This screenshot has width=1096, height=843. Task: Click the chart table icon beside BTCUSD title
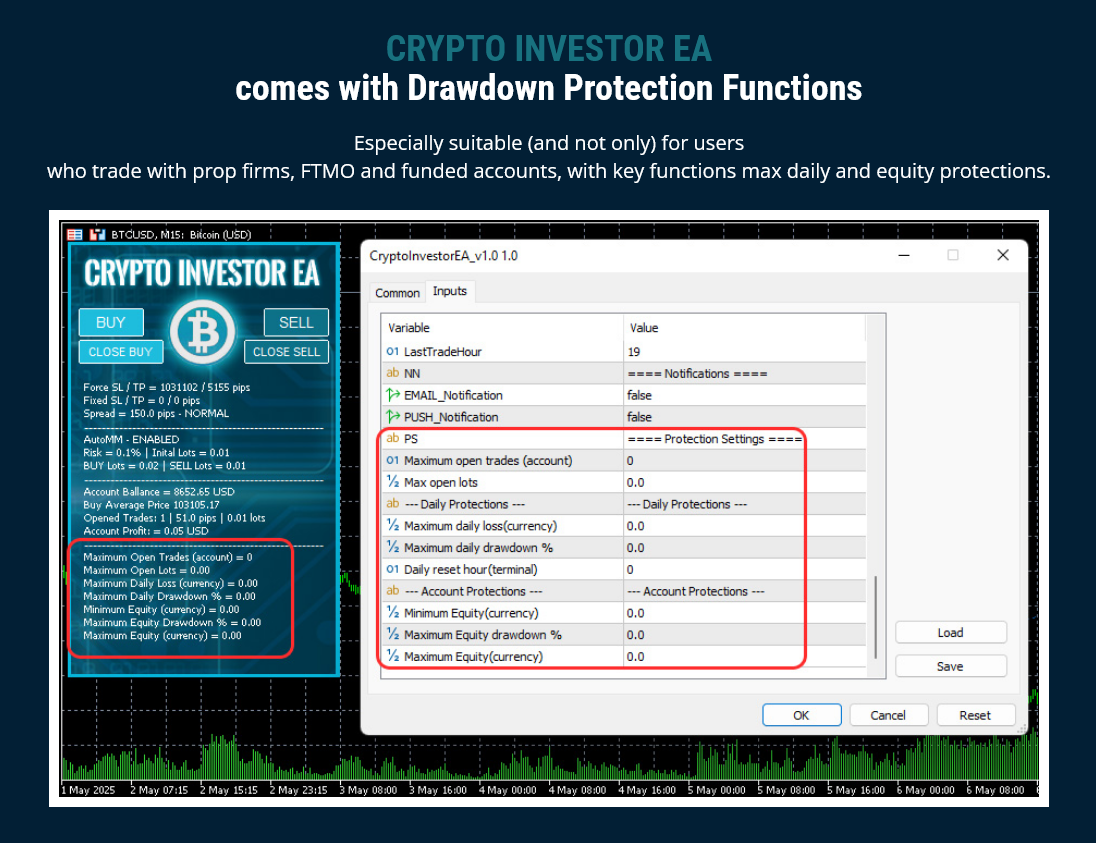(75, 235)
